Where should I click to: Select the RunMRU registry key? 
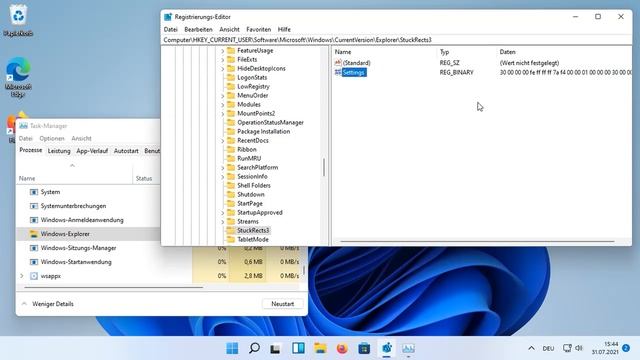[249, 158]
